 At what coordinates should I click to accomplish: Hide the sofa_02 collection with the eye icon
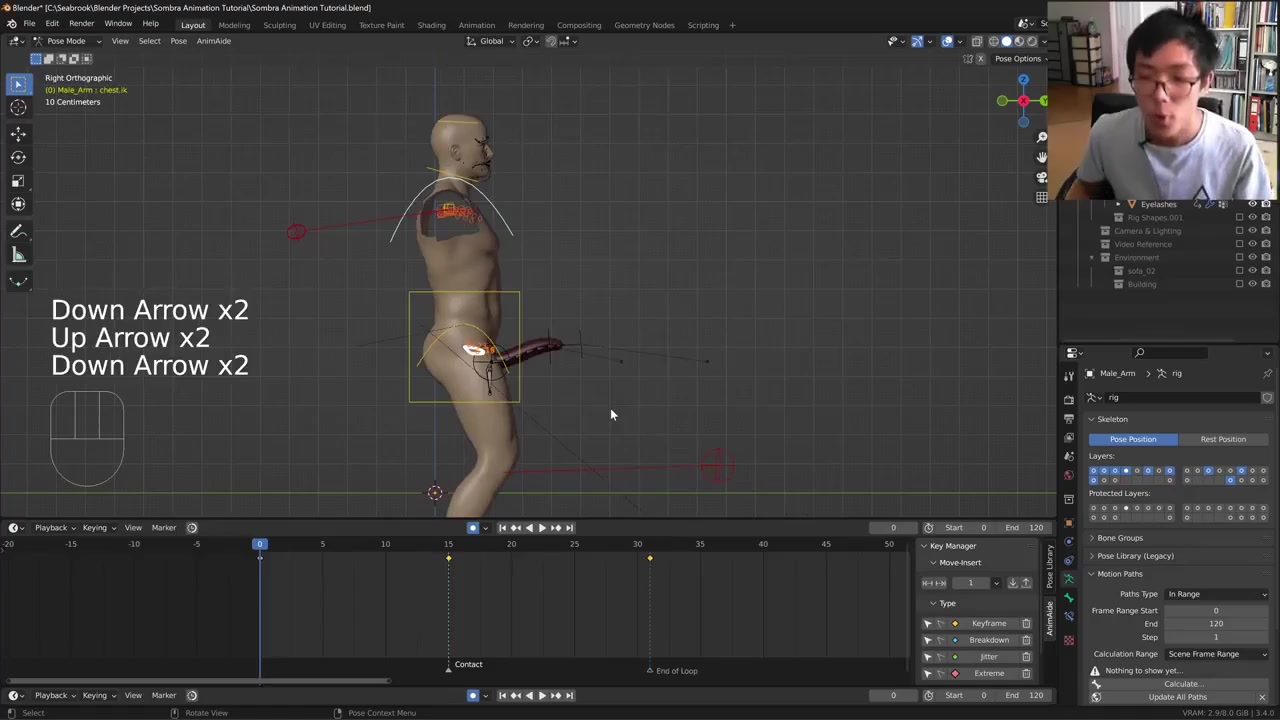click(x=1252, y=271)
